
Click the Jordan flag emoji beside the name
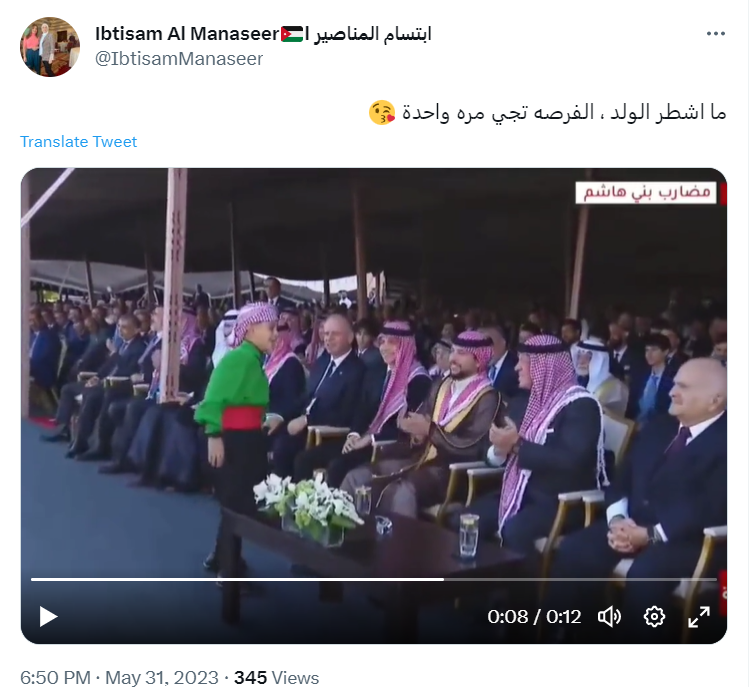292,34
